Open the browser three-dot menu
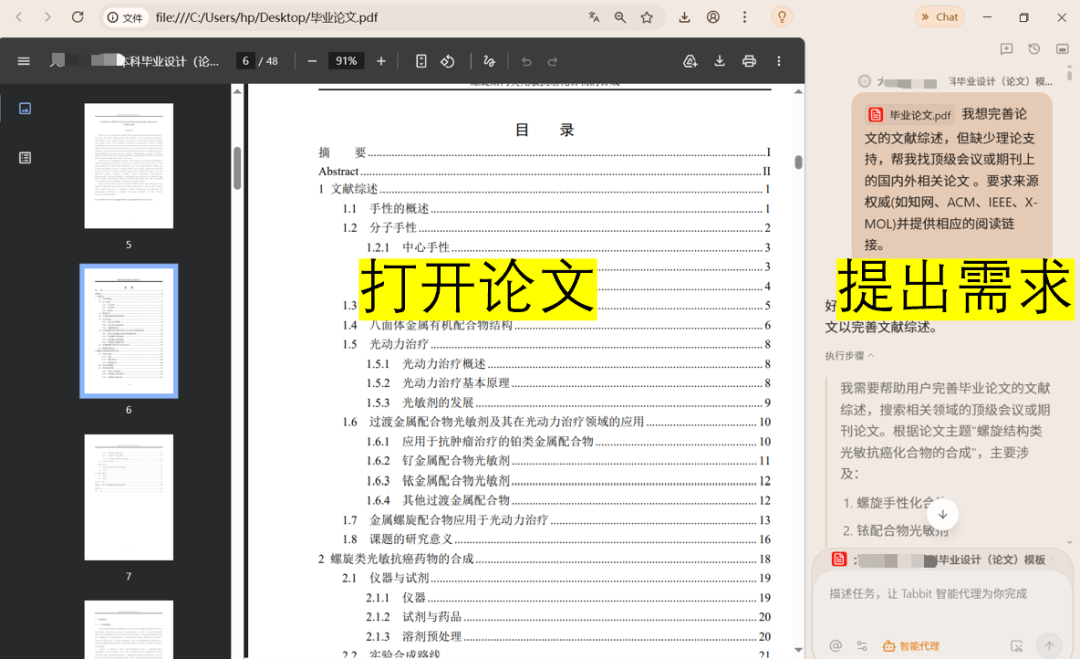The height and width of the screenshot is (659, 1080). click(745, 17)
